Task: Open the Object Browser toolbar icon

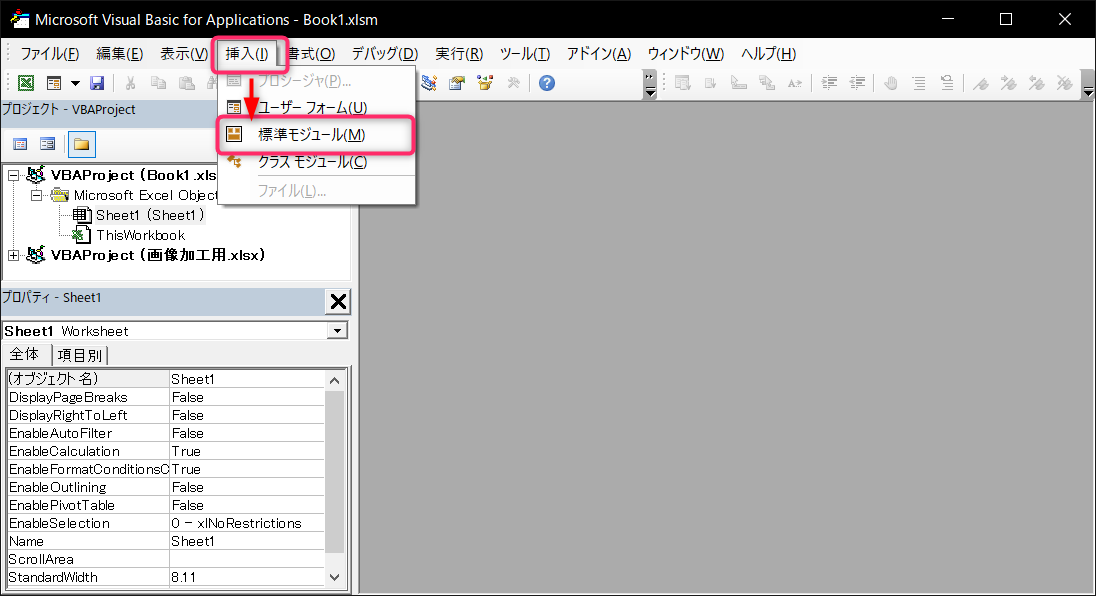Action: 485,83
